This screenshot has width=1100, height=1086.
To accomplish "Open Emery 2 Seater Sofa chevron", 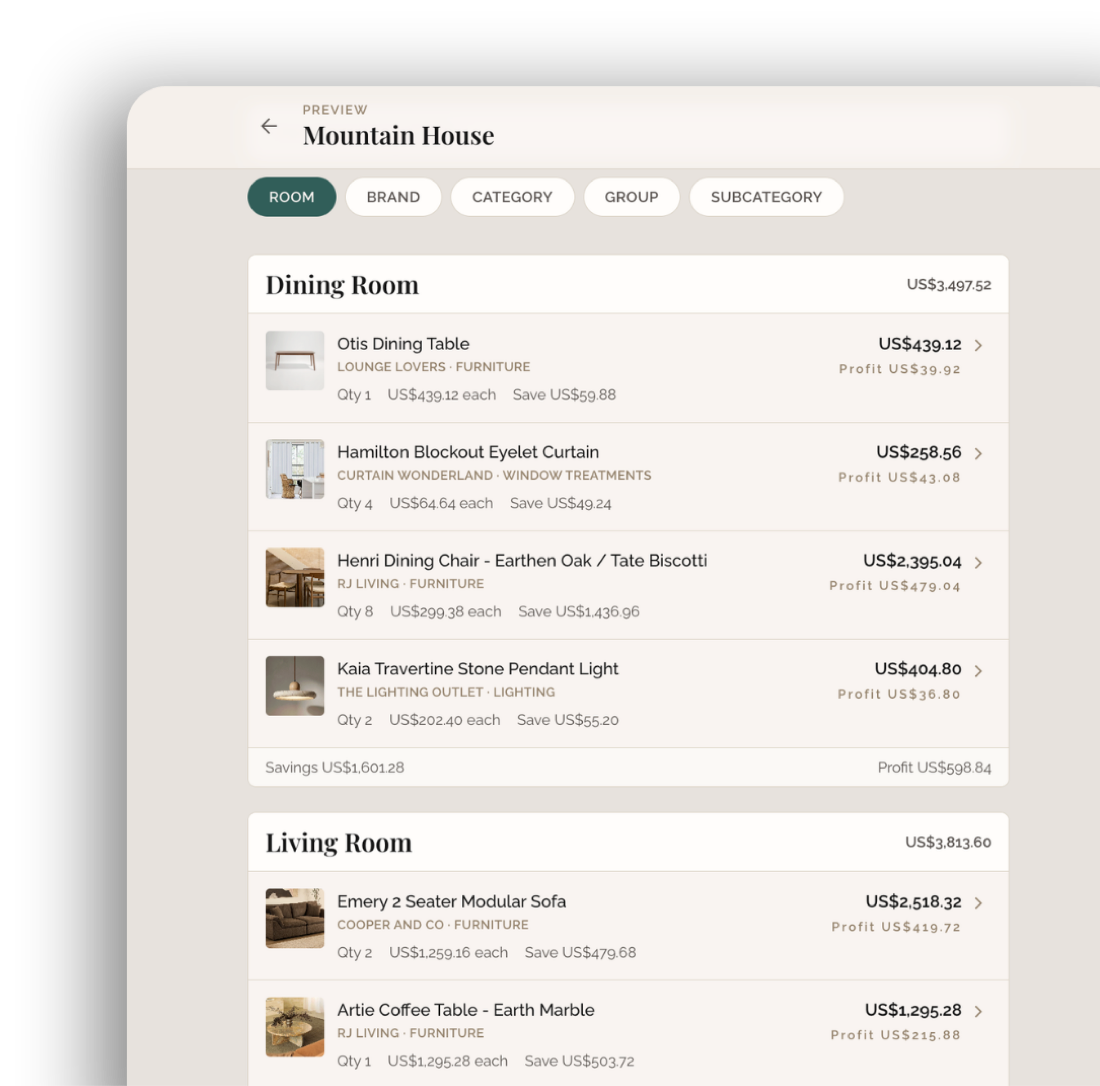I will coord(979,903).
